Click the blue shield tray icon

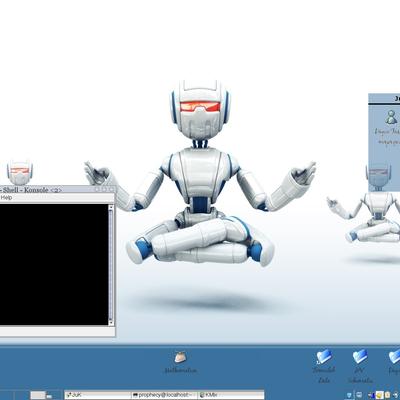(x=349, y=396)
